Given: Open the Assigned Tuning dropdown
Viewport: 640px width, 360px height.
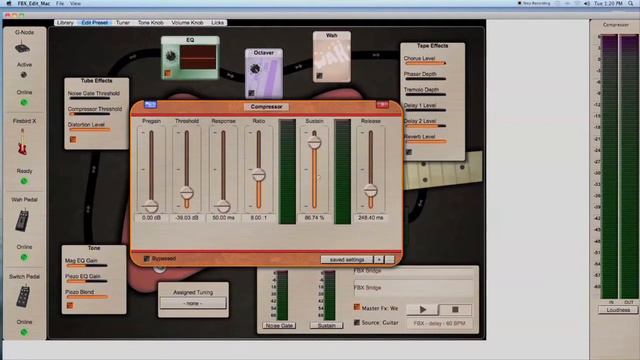Looking at the screenshot, I should tap(193, 303).
